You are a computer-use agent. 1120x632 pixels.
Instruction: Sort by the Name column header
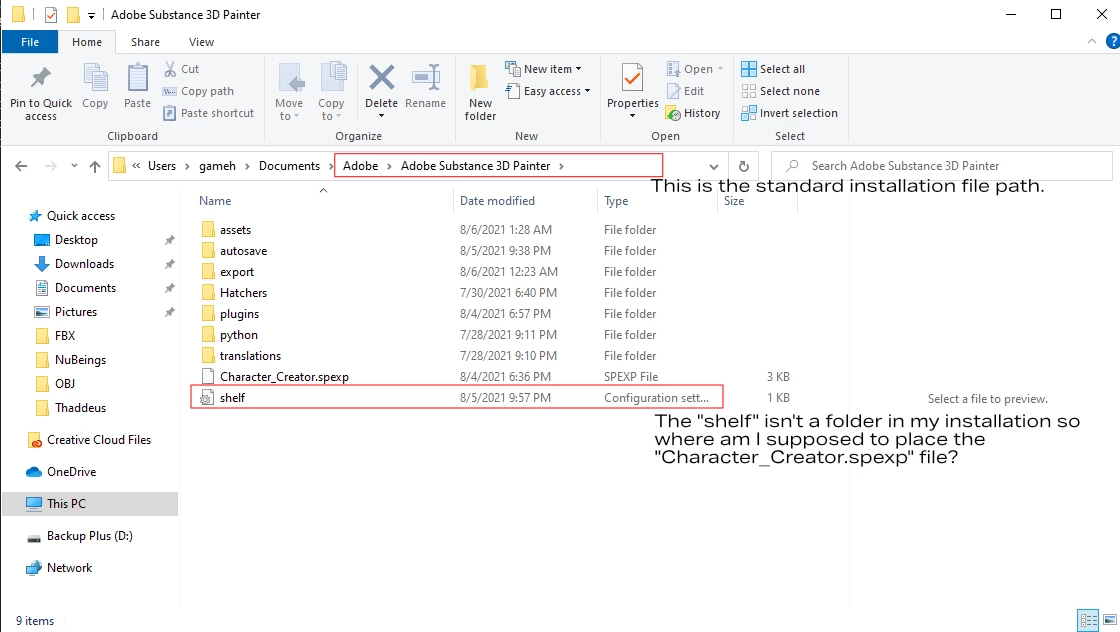(215, 201)
